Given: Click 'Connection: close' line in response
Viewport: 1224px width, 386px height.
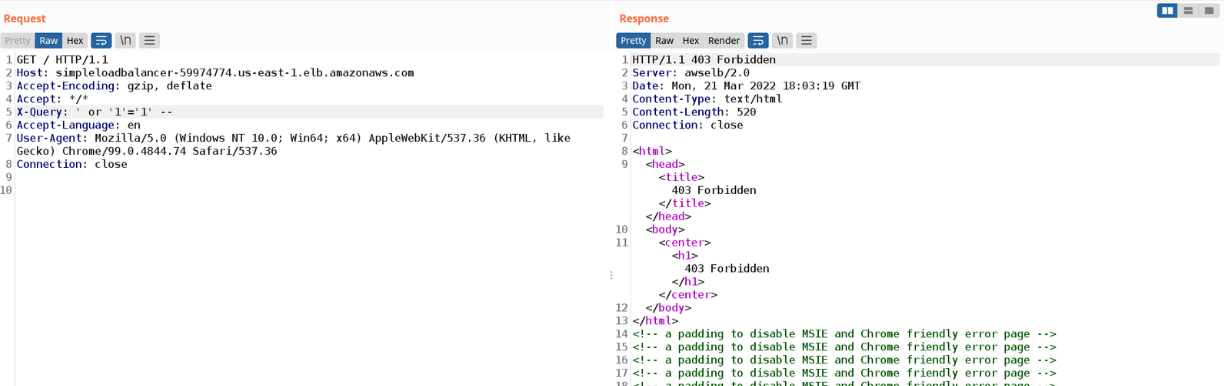Looking at the screenshot, I should point(688,125).
